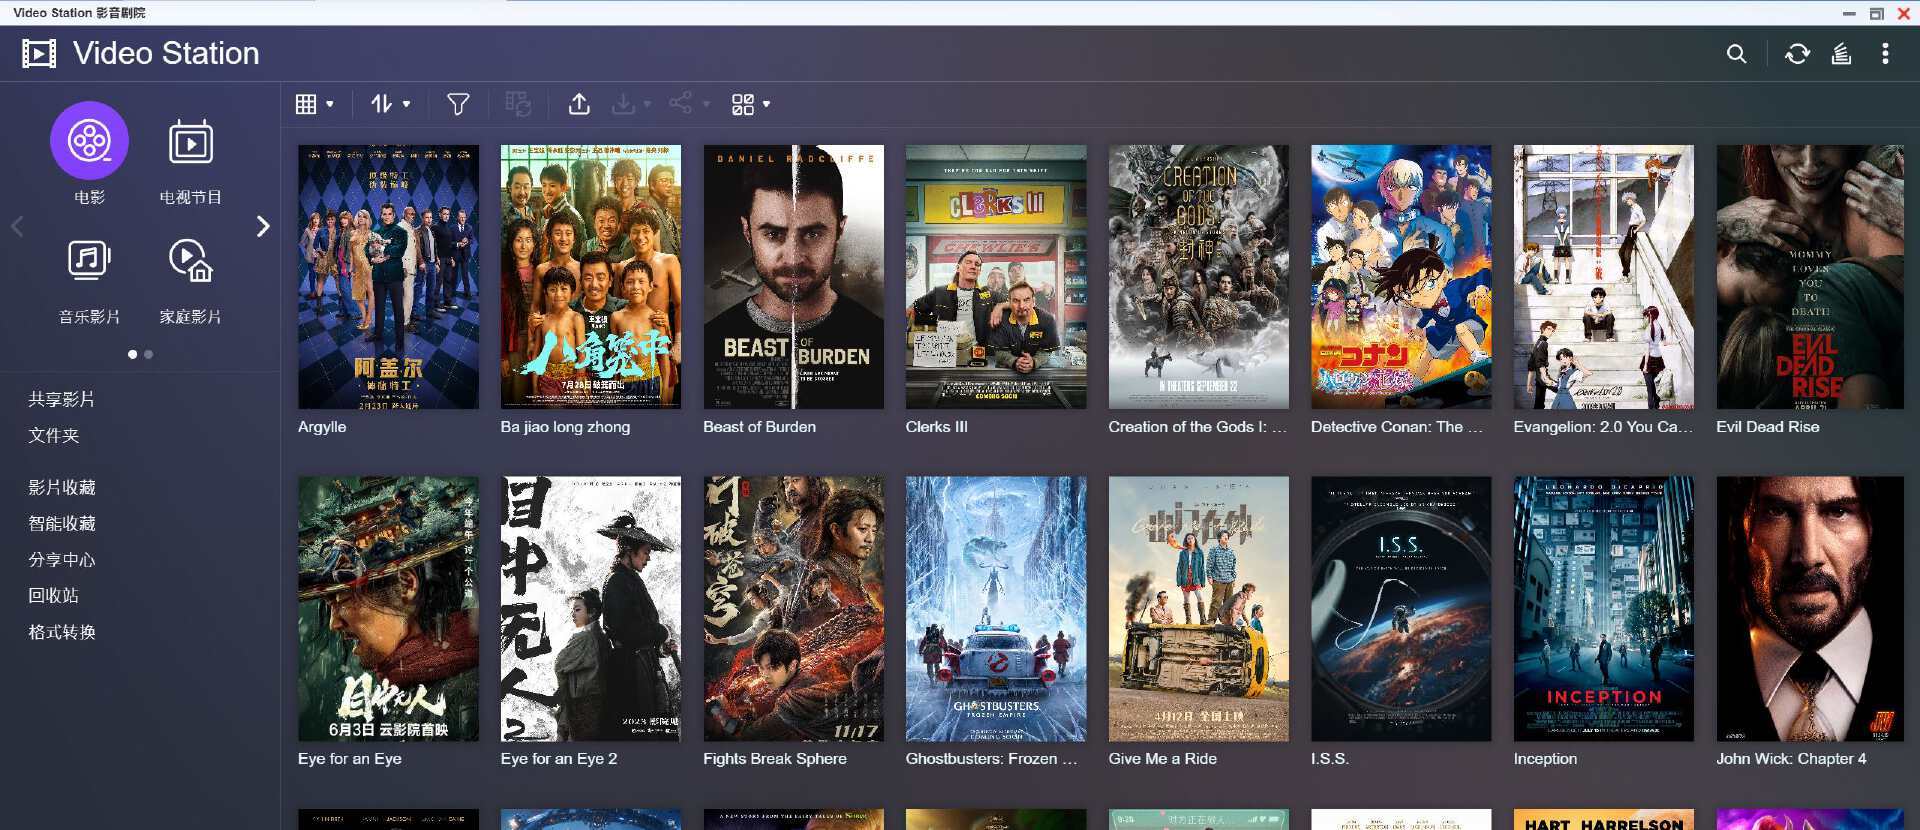Click the Video Station header title
1920x830 pixels.
click(x=166, y=54)
